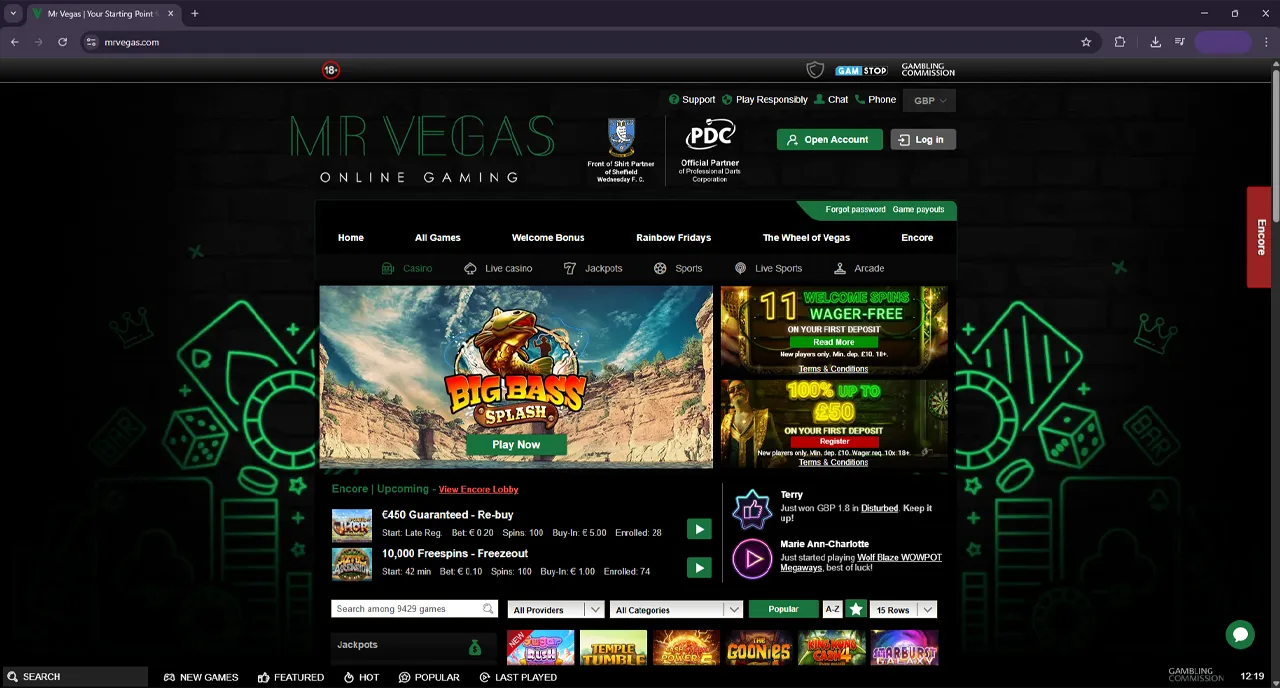Play the 10,000 Freespins Freezeout tournament
Screen dimensions: 1280x688
pyautogui.click(x=699, y=568)
